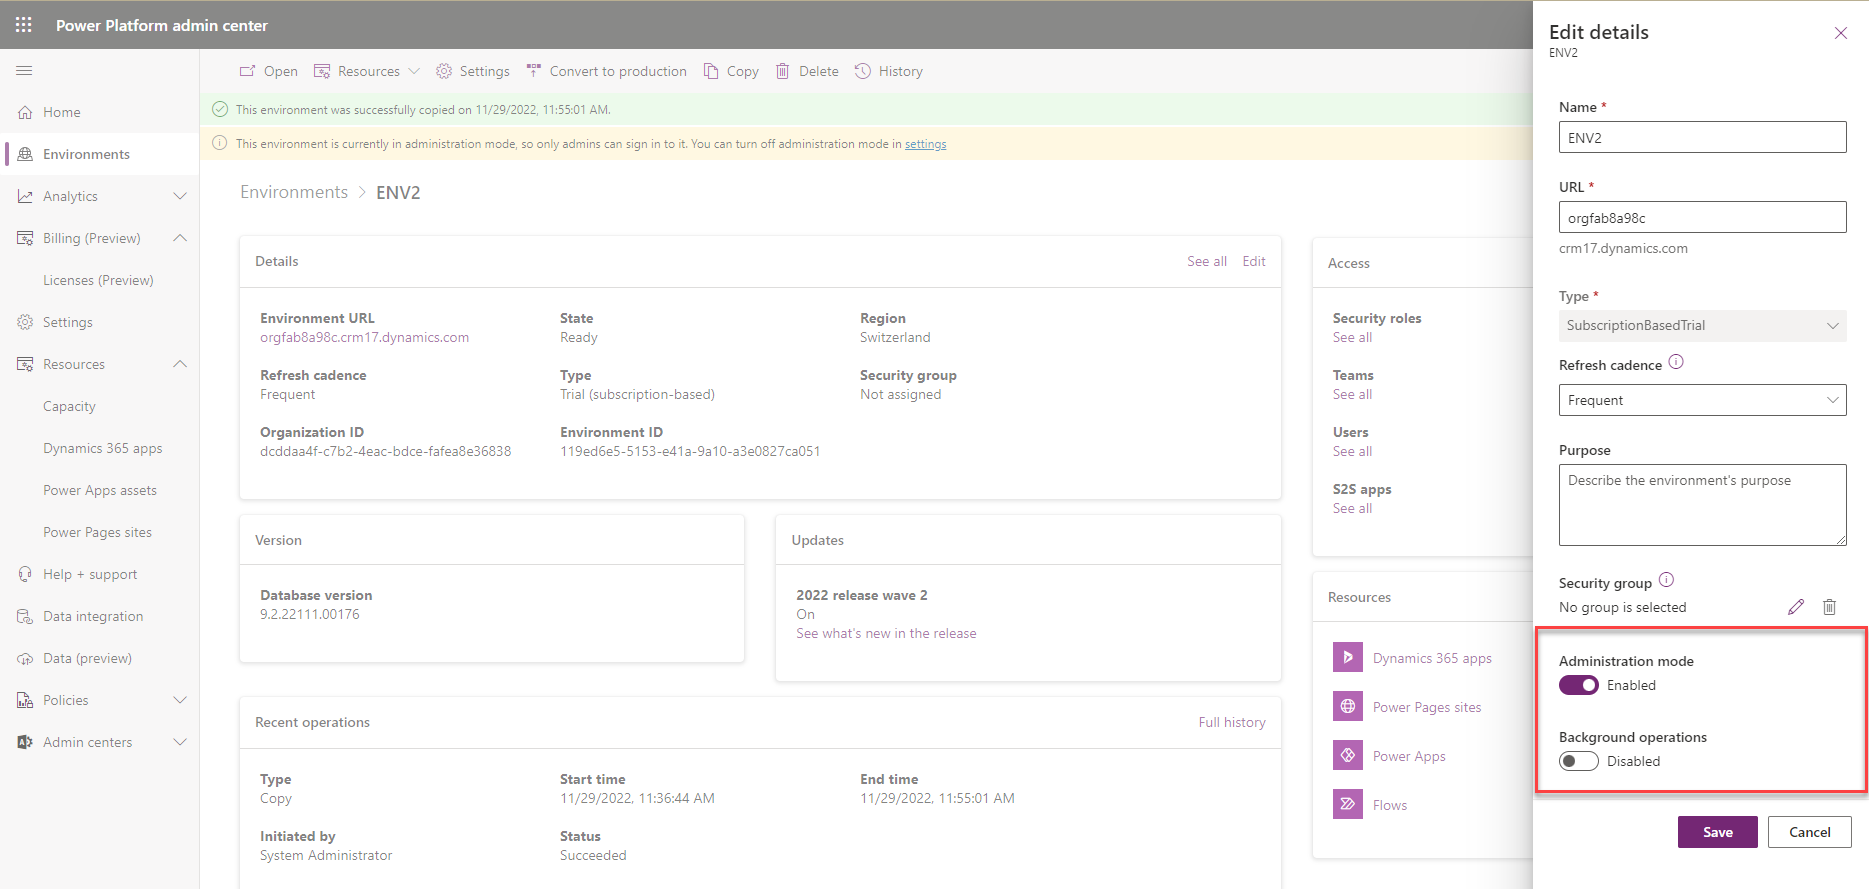Click See all under Security roles
This screenshot has width=1869, height=889.
tap(1352, 338)
